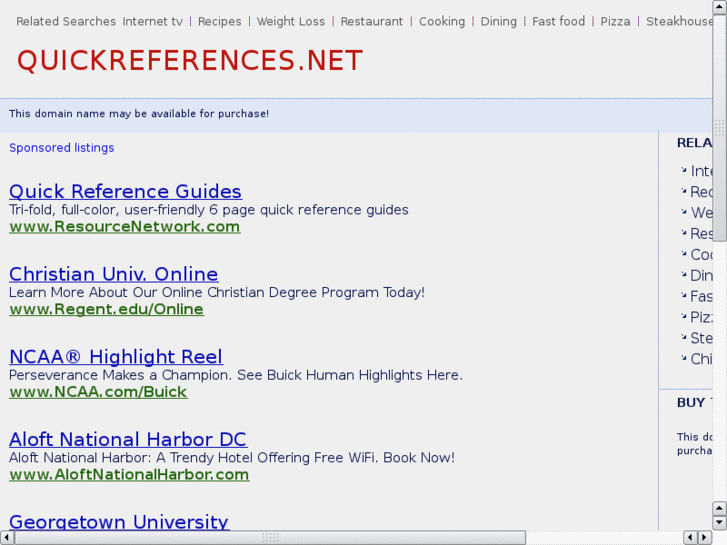Open sidebar related link starting 'Piz'

[701, 317]
